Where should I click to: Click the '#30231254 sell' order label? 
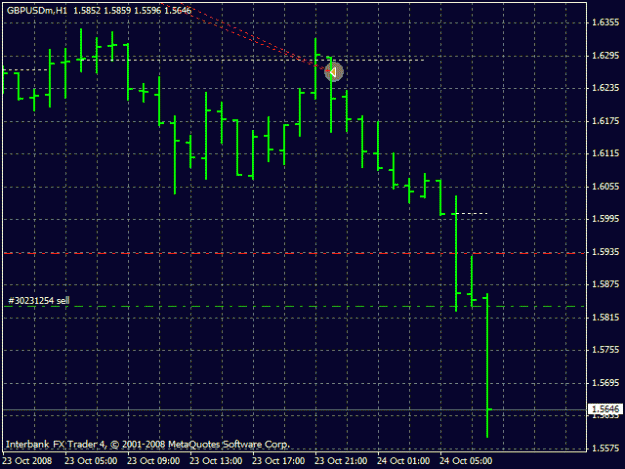click(x=39, y=300)
